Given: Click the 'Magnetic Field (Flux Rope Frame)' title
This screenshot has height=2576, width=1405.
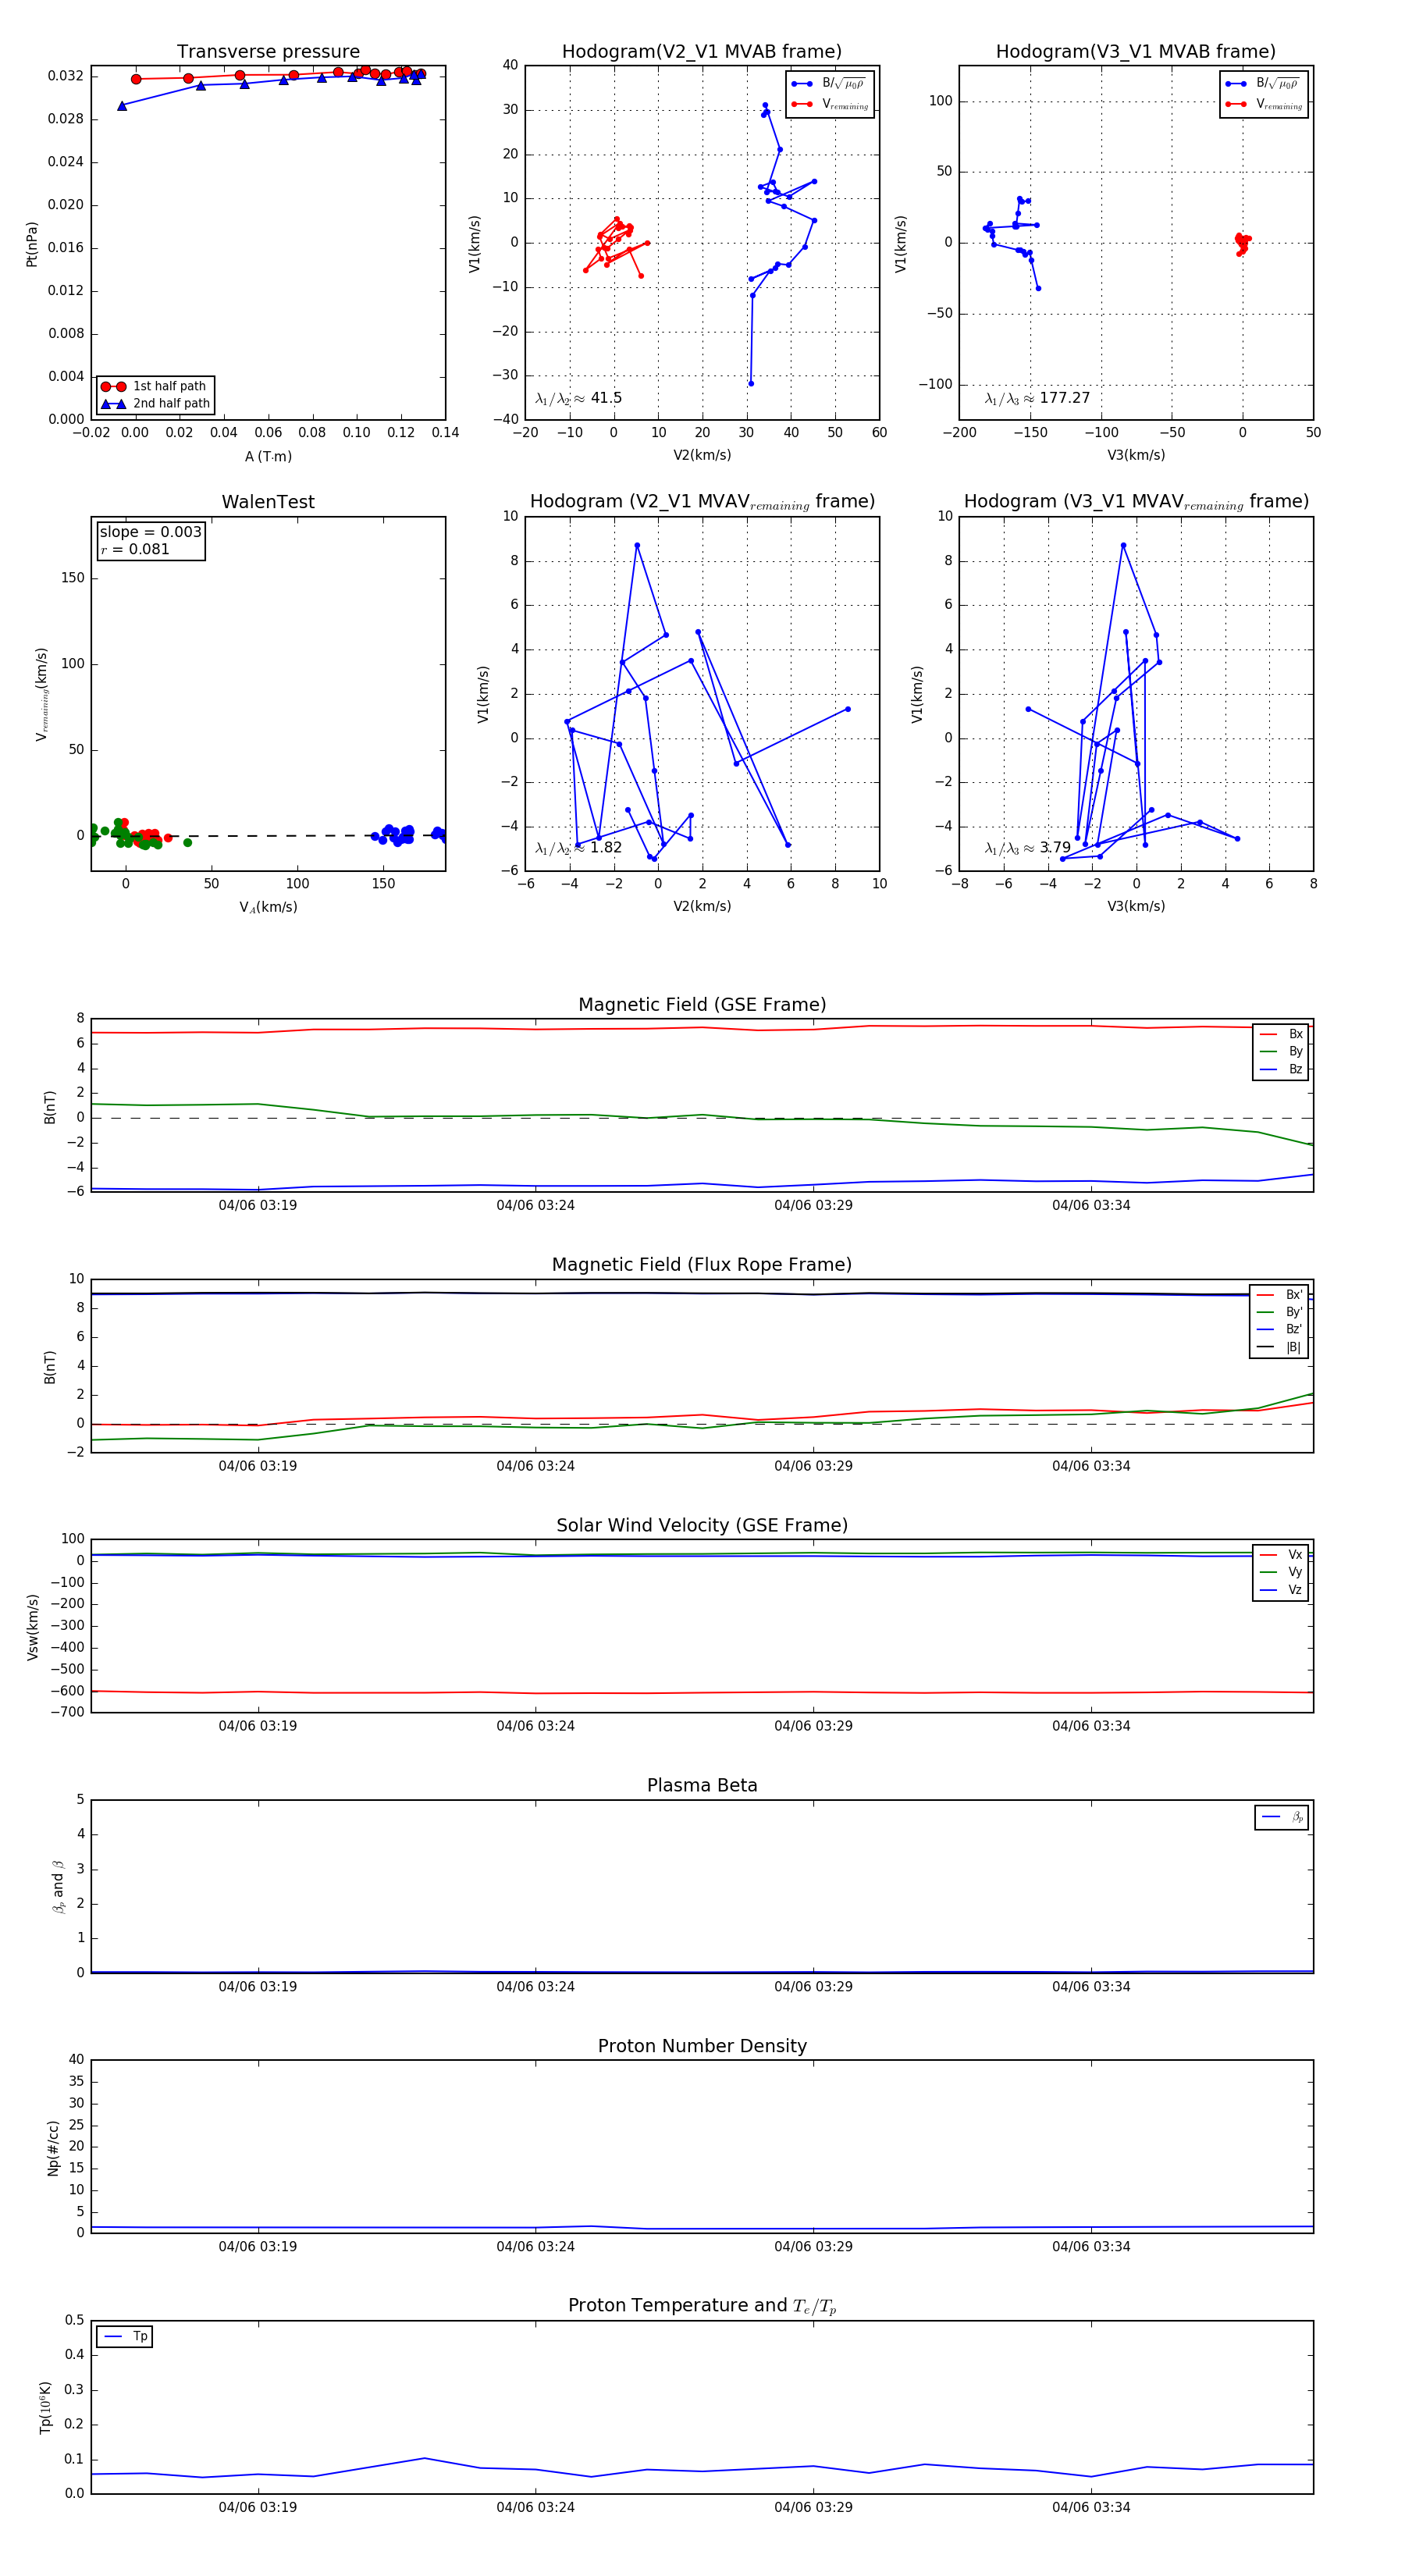Looking at the screenshot, I should pyautogui.click(x=702, y=1265).
